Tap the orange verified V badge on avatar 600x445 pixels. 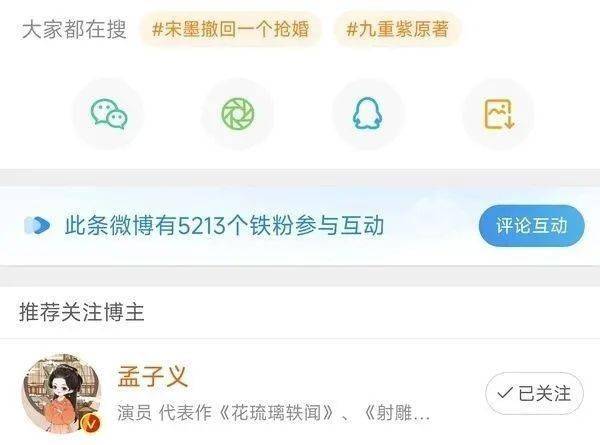(x=91, y=423)
